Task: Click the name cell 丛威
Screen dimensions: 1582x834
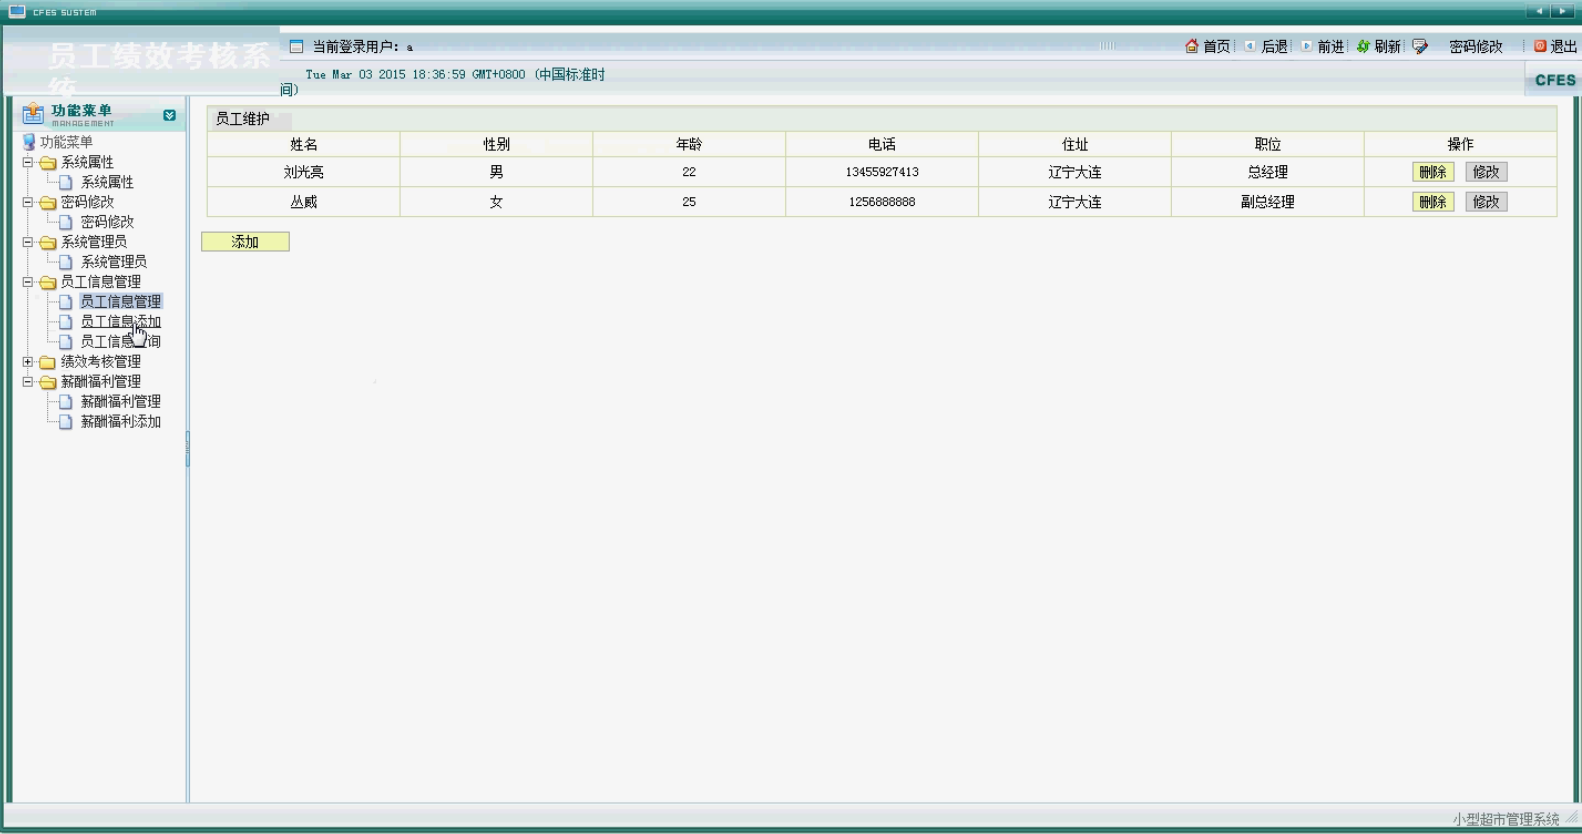Action: point(303,202)
